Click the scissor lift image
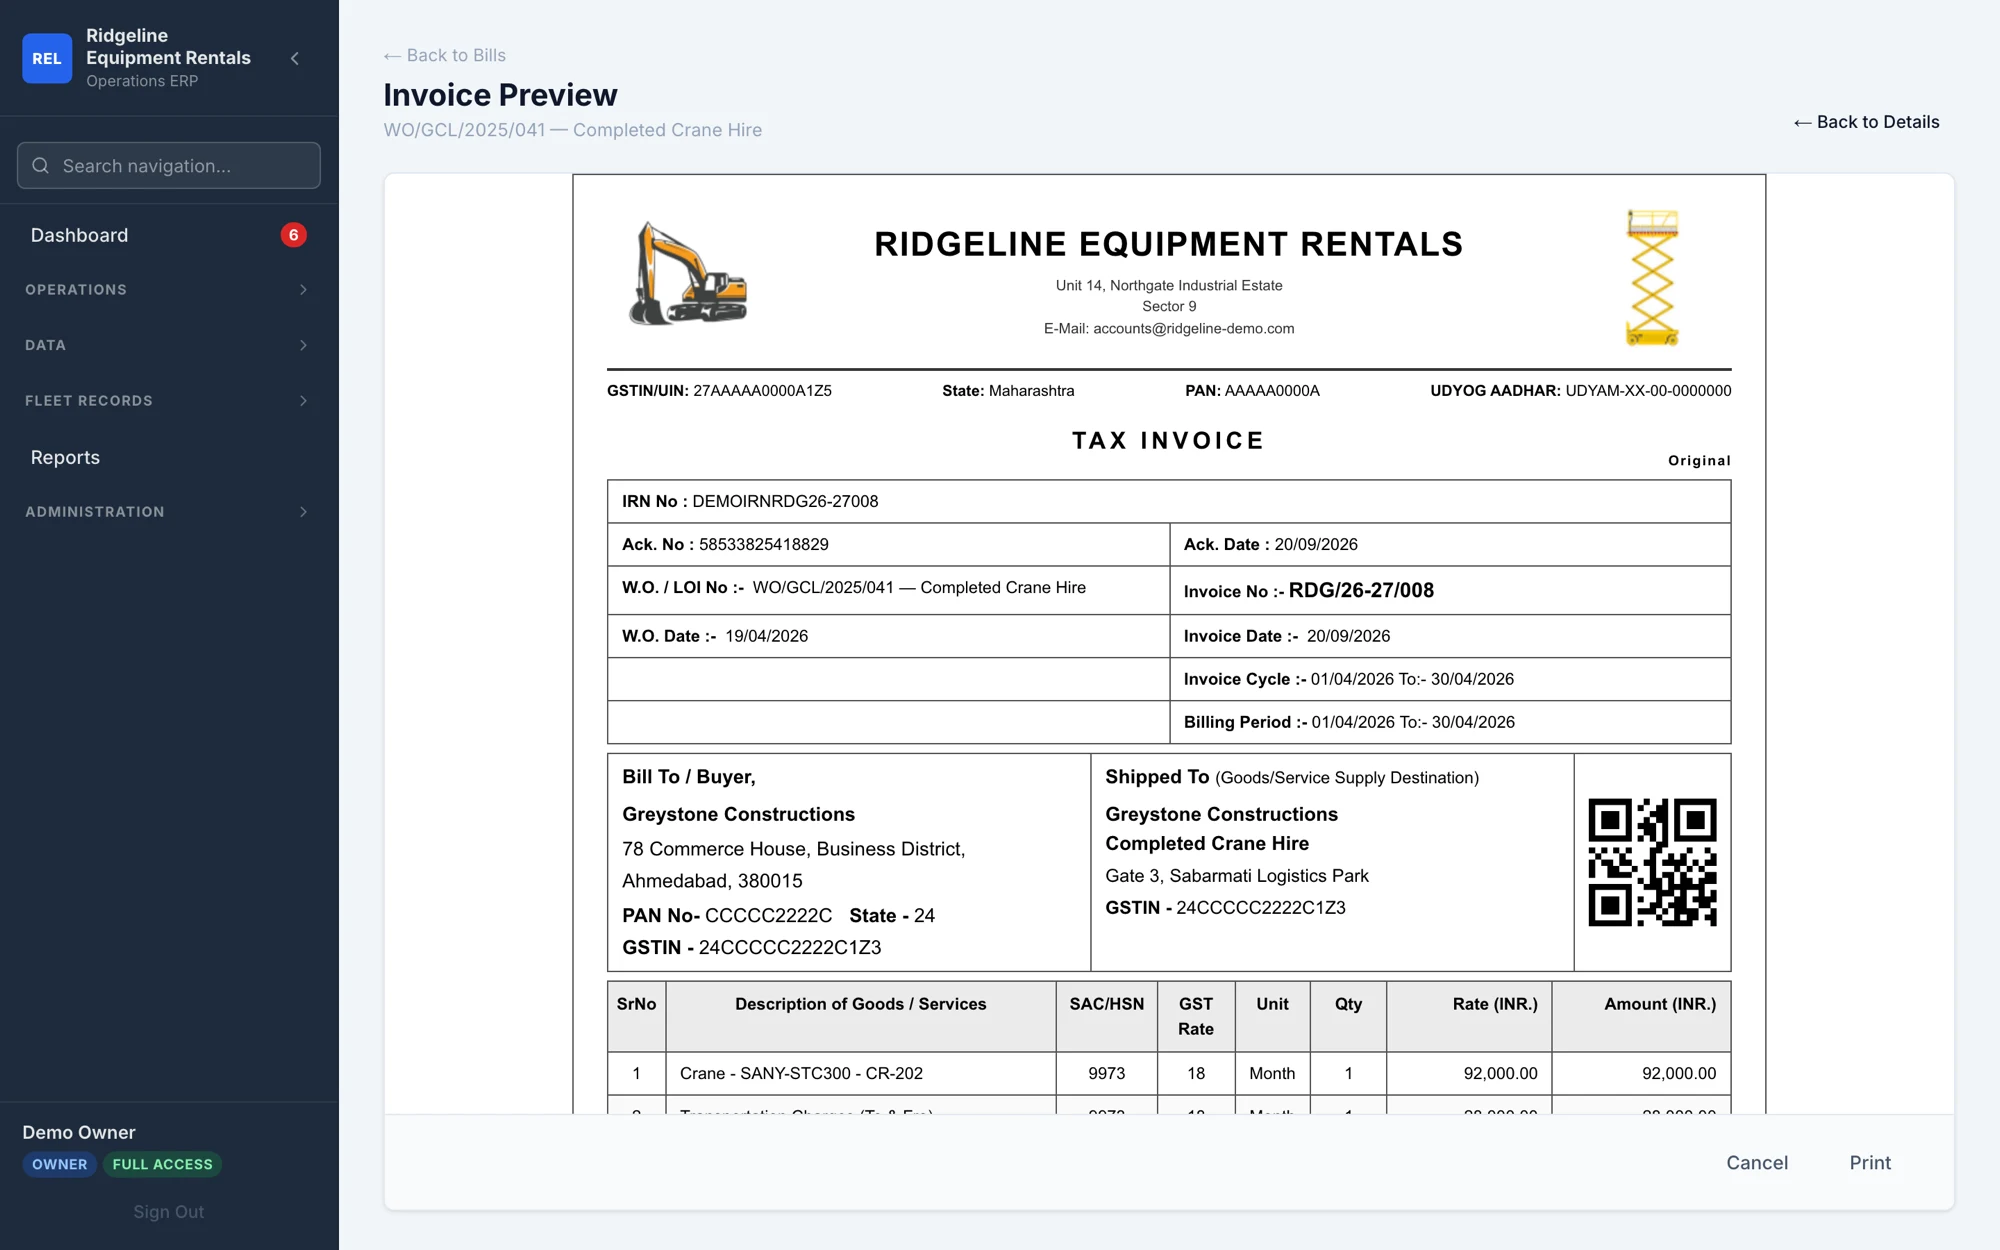Screen dimensions: 2000x1250 click(x=1652, y=277)
